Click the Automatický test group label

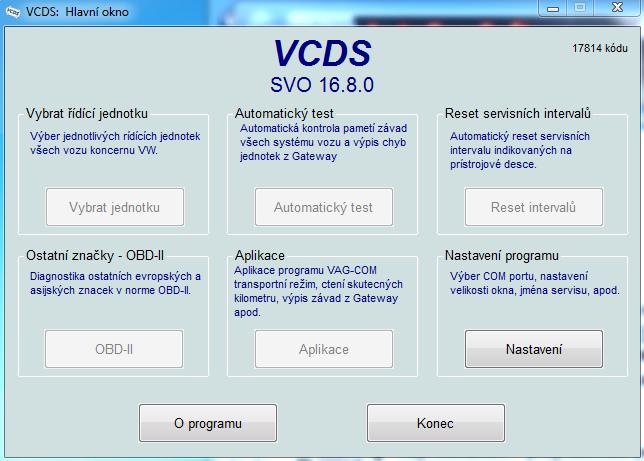pyautogui.click(x=284, y=113)
